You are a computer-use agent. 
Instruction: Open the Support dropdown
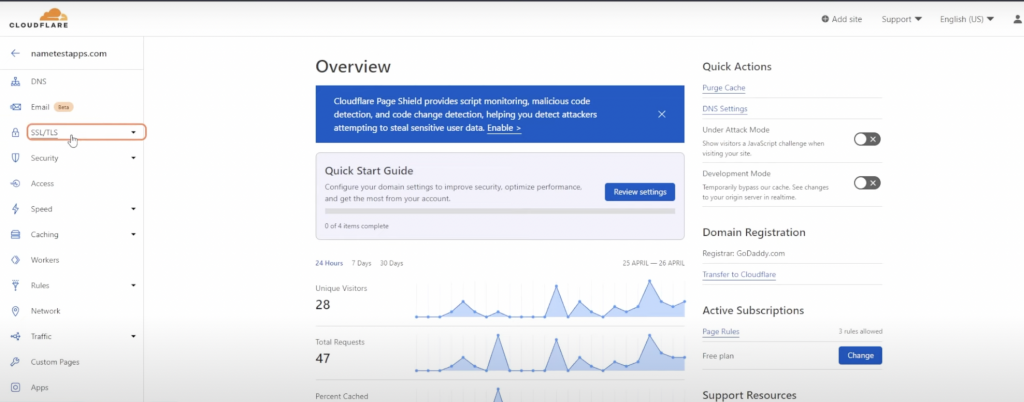tap(901, 19)
